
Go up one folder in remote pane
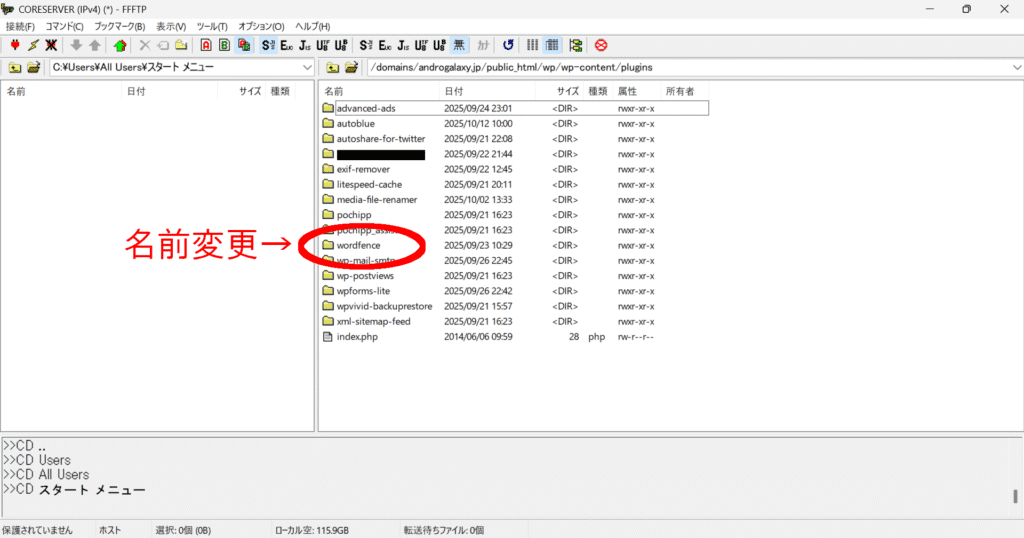click(x=333, y=68)
